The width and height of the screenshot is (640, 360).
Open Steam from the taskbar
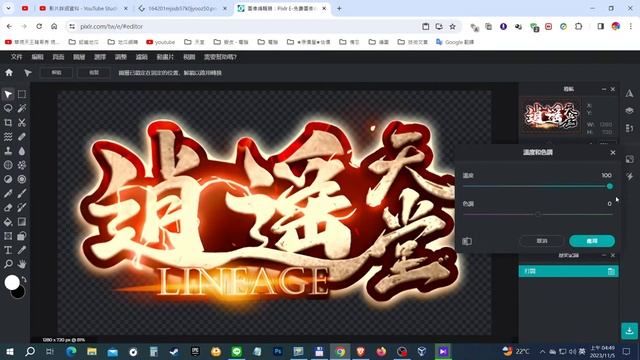tap(174, 351)
